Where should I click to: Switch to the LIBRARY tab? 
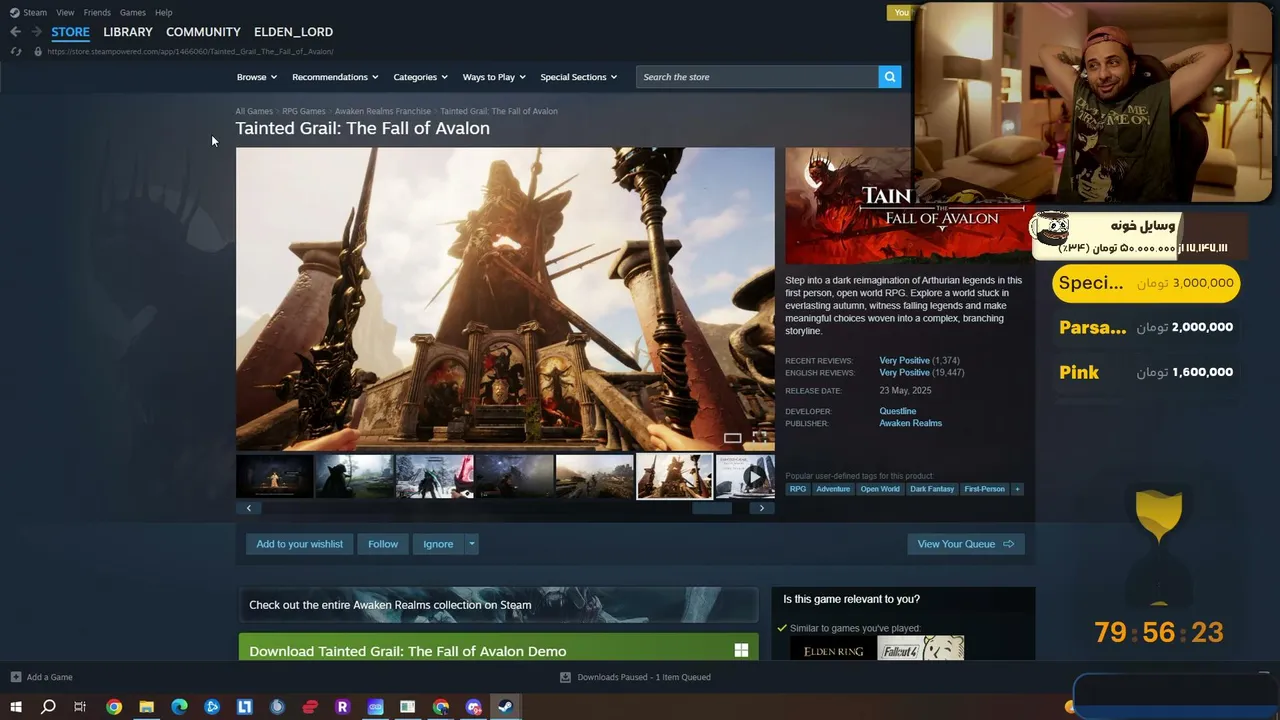(x=128, y=32)
